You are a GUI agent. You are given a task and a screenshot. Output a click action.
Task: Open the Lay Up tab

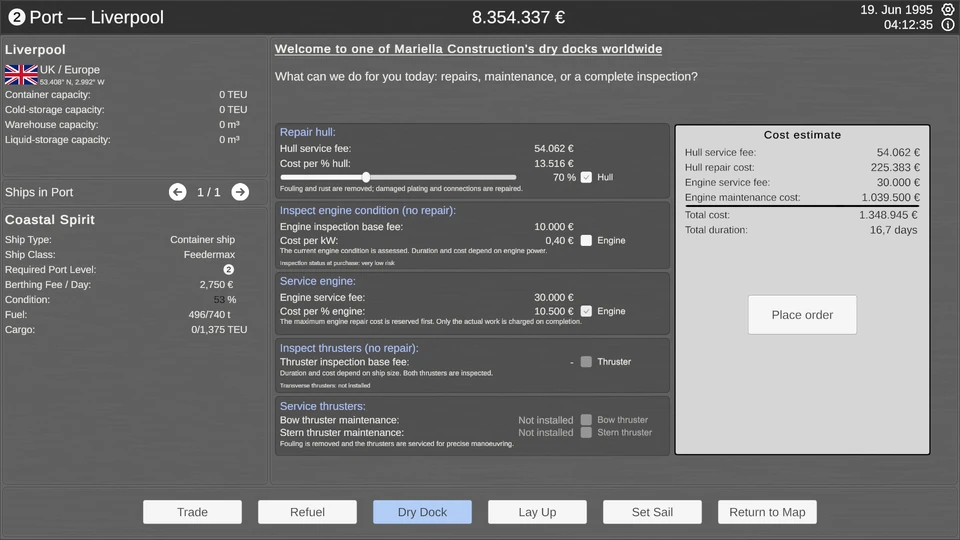pos(537,512)
